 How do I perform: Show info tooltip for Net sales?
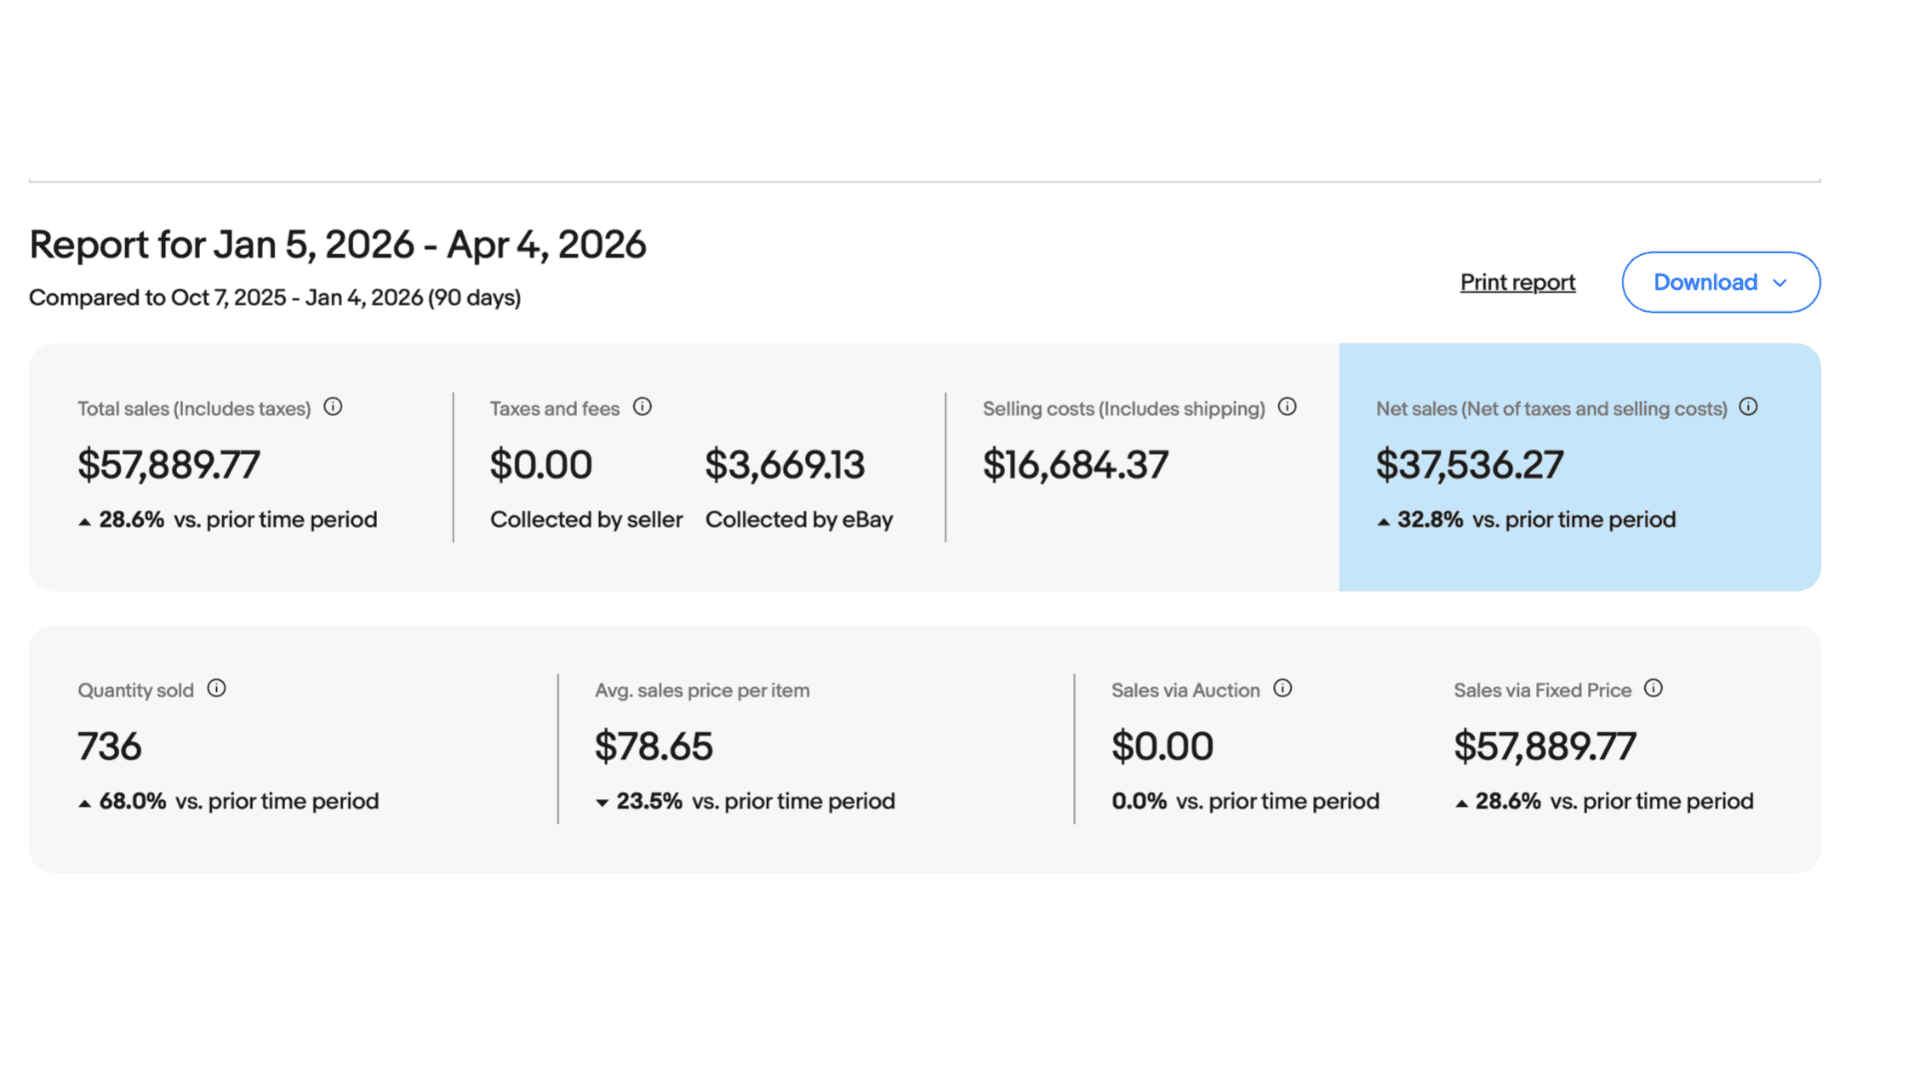(1748, 407)
